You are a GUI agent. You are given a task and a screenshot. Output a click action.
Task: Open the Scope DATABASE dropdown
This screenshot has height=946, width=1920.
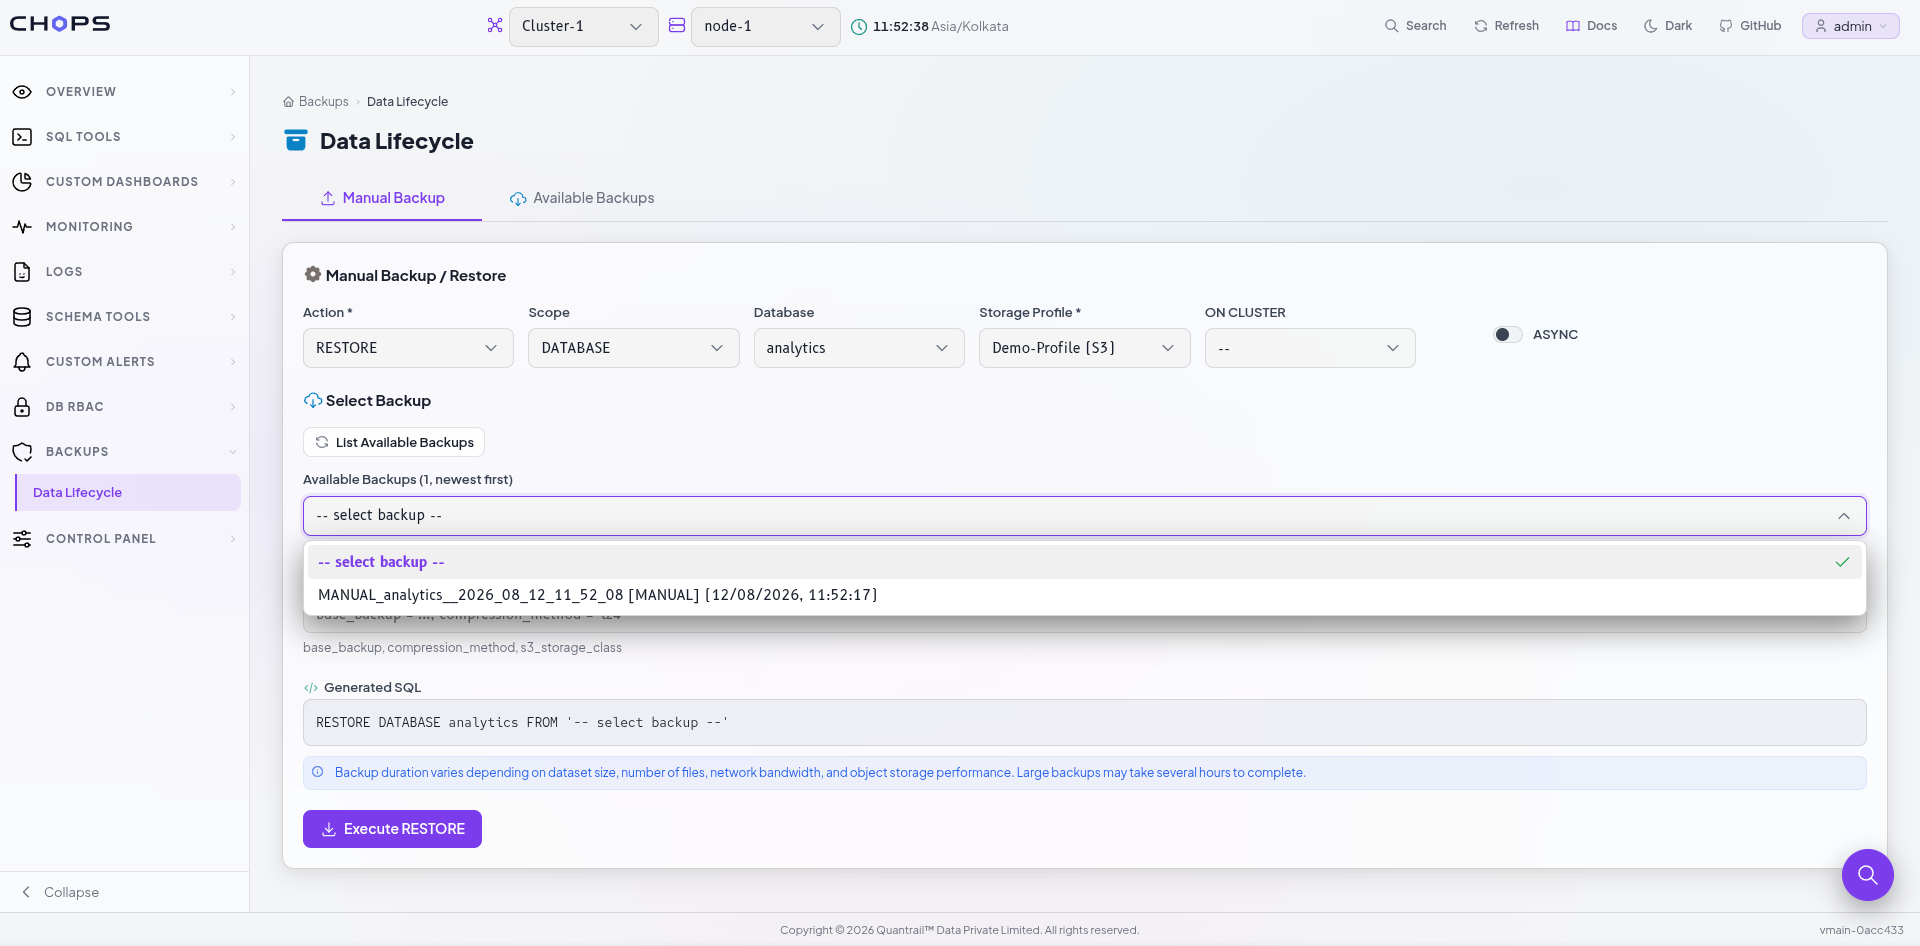pos(634,348)
